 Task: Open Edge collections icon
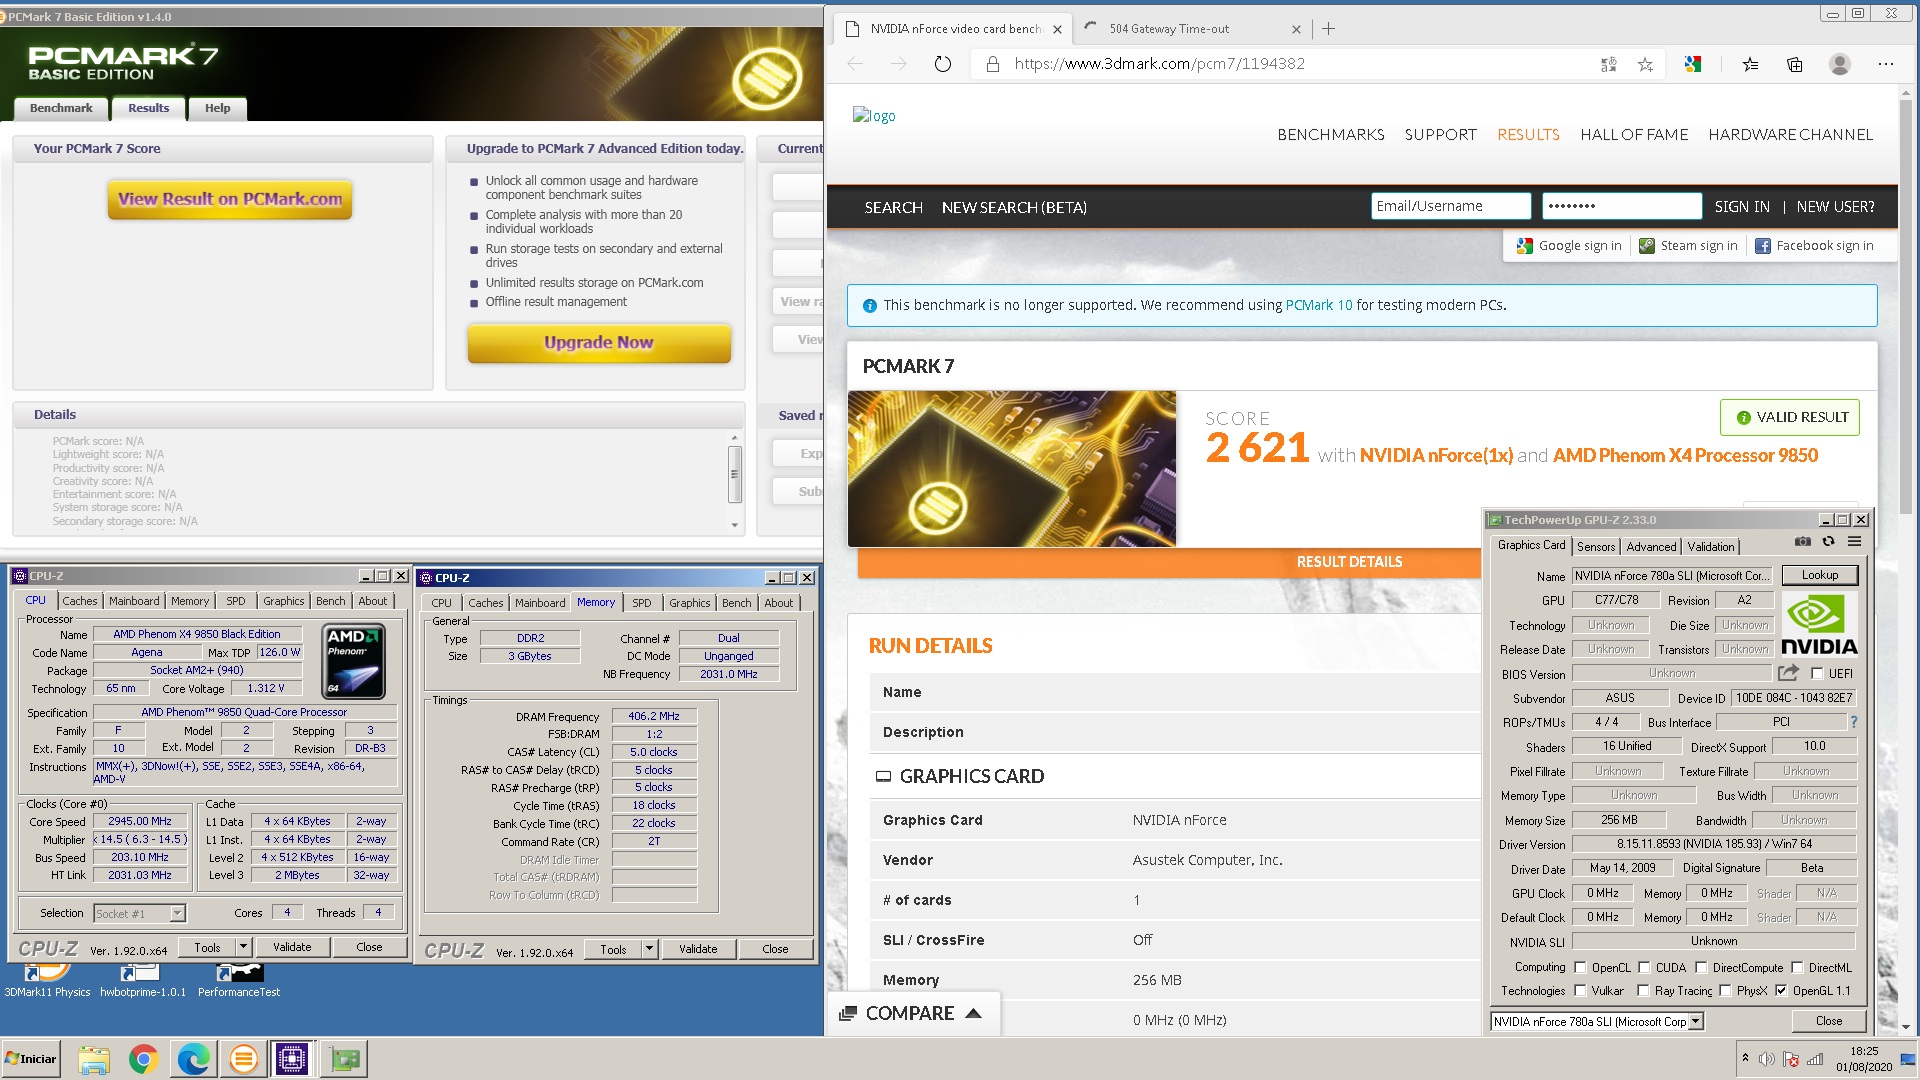point(1794,64)
